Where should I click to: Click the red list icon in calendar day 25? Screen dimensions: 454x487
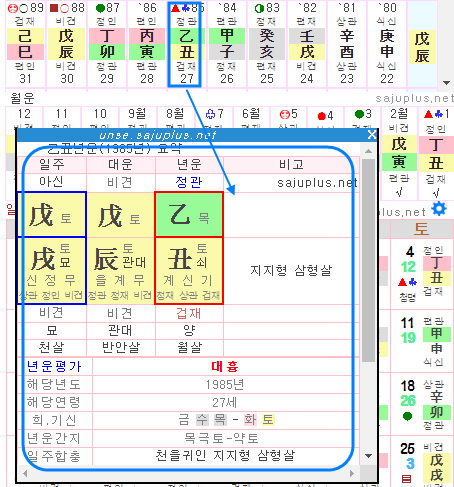tap(406, 479)
